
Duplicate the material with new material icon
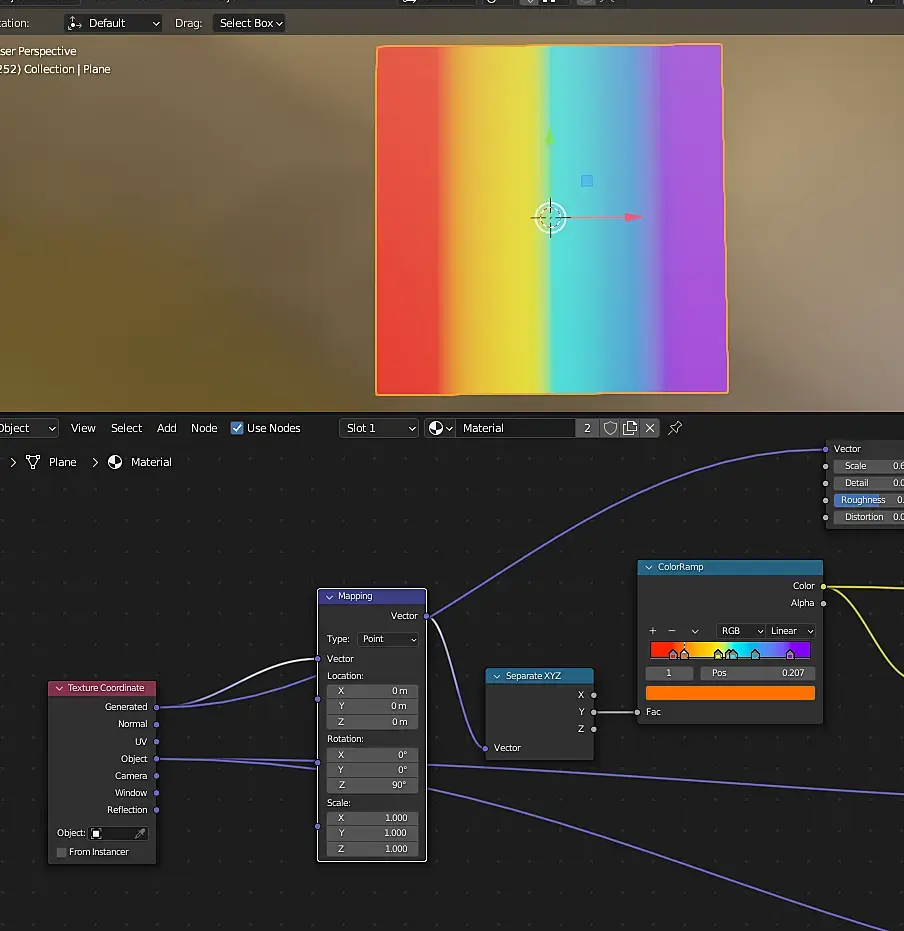630,428
